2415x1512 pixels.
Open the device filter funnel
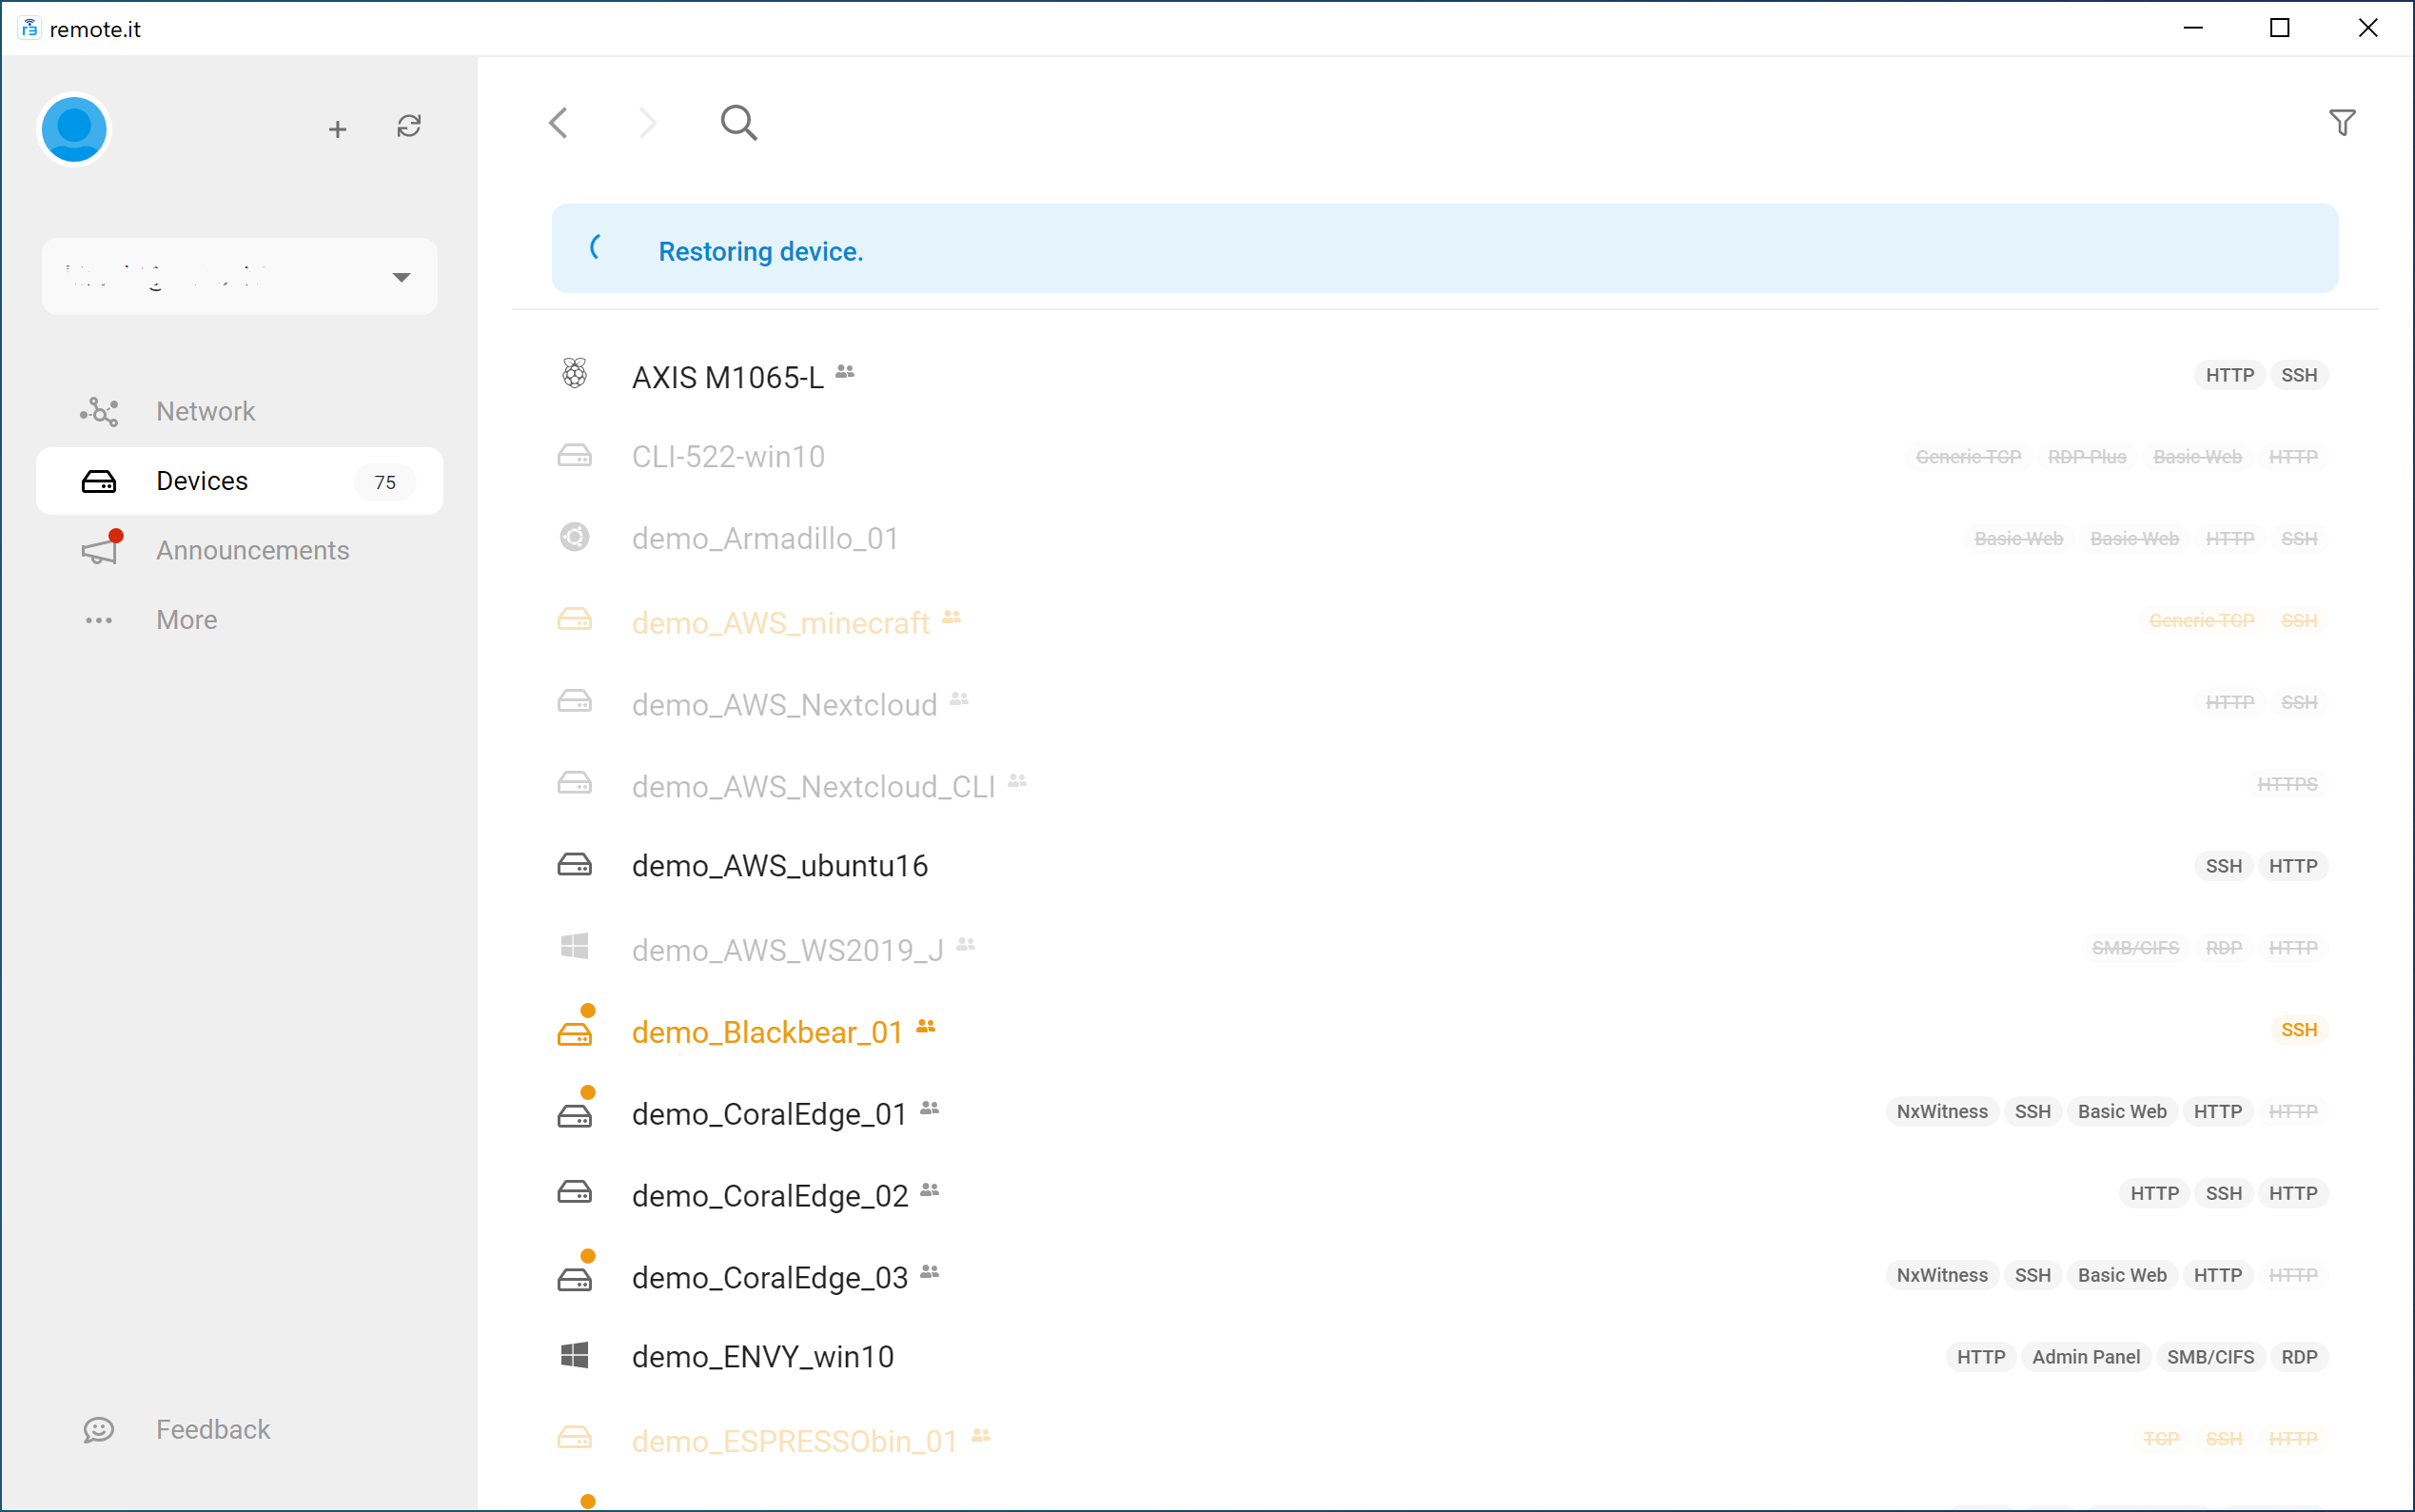[2342, 123]
